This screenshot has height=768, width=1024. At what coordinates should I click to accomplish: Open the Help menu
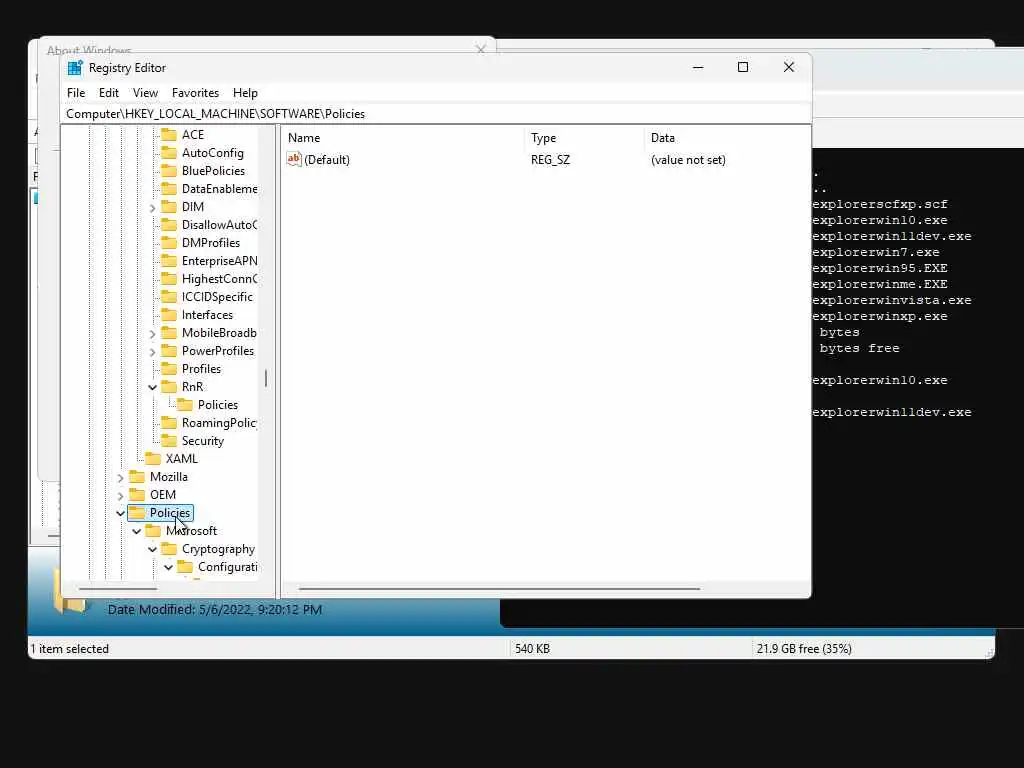point(245,93)
